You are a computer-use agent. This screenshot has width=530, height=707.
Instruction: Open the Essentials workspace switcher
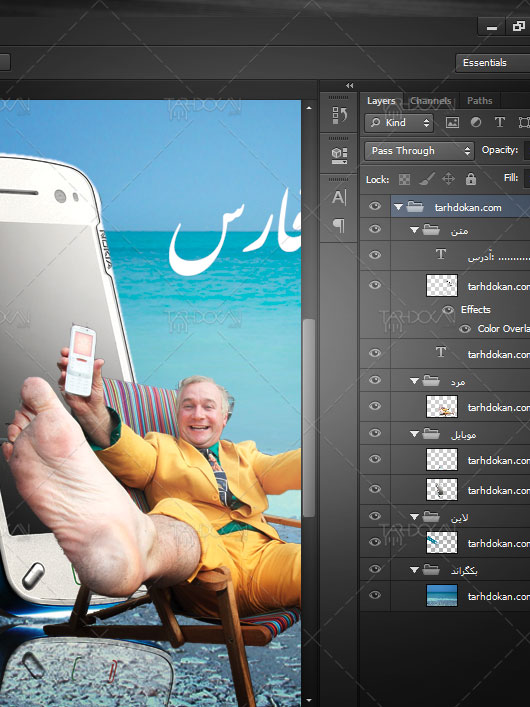[493, 63]
